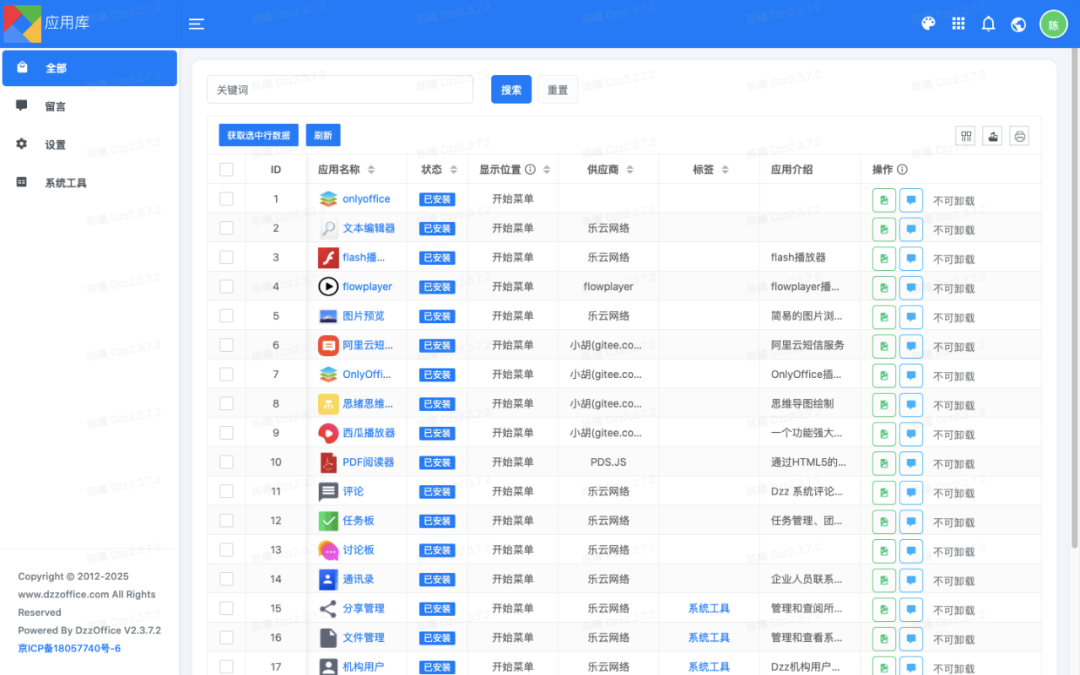Click the page vertical scrollbar
1080x675 pixels.
1074,296
